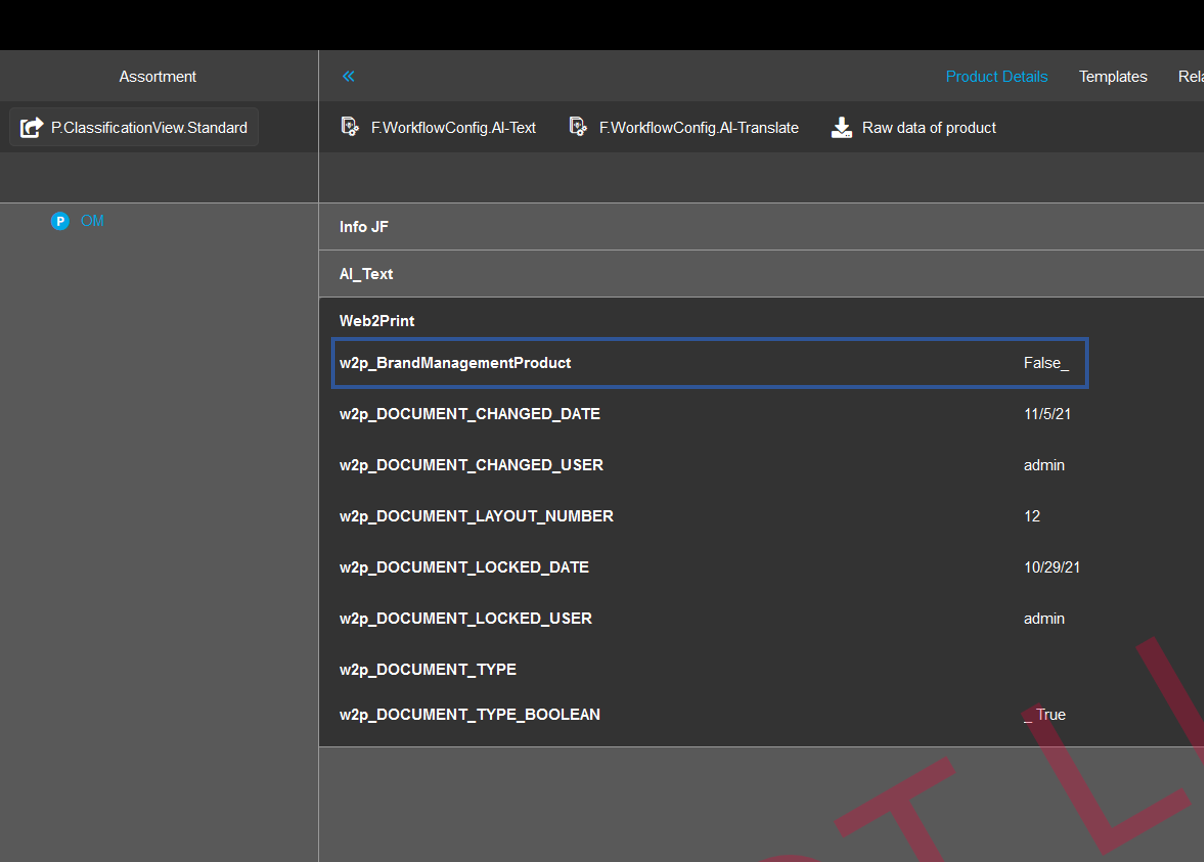Click the blue P icon next to OM

(60, 221)
